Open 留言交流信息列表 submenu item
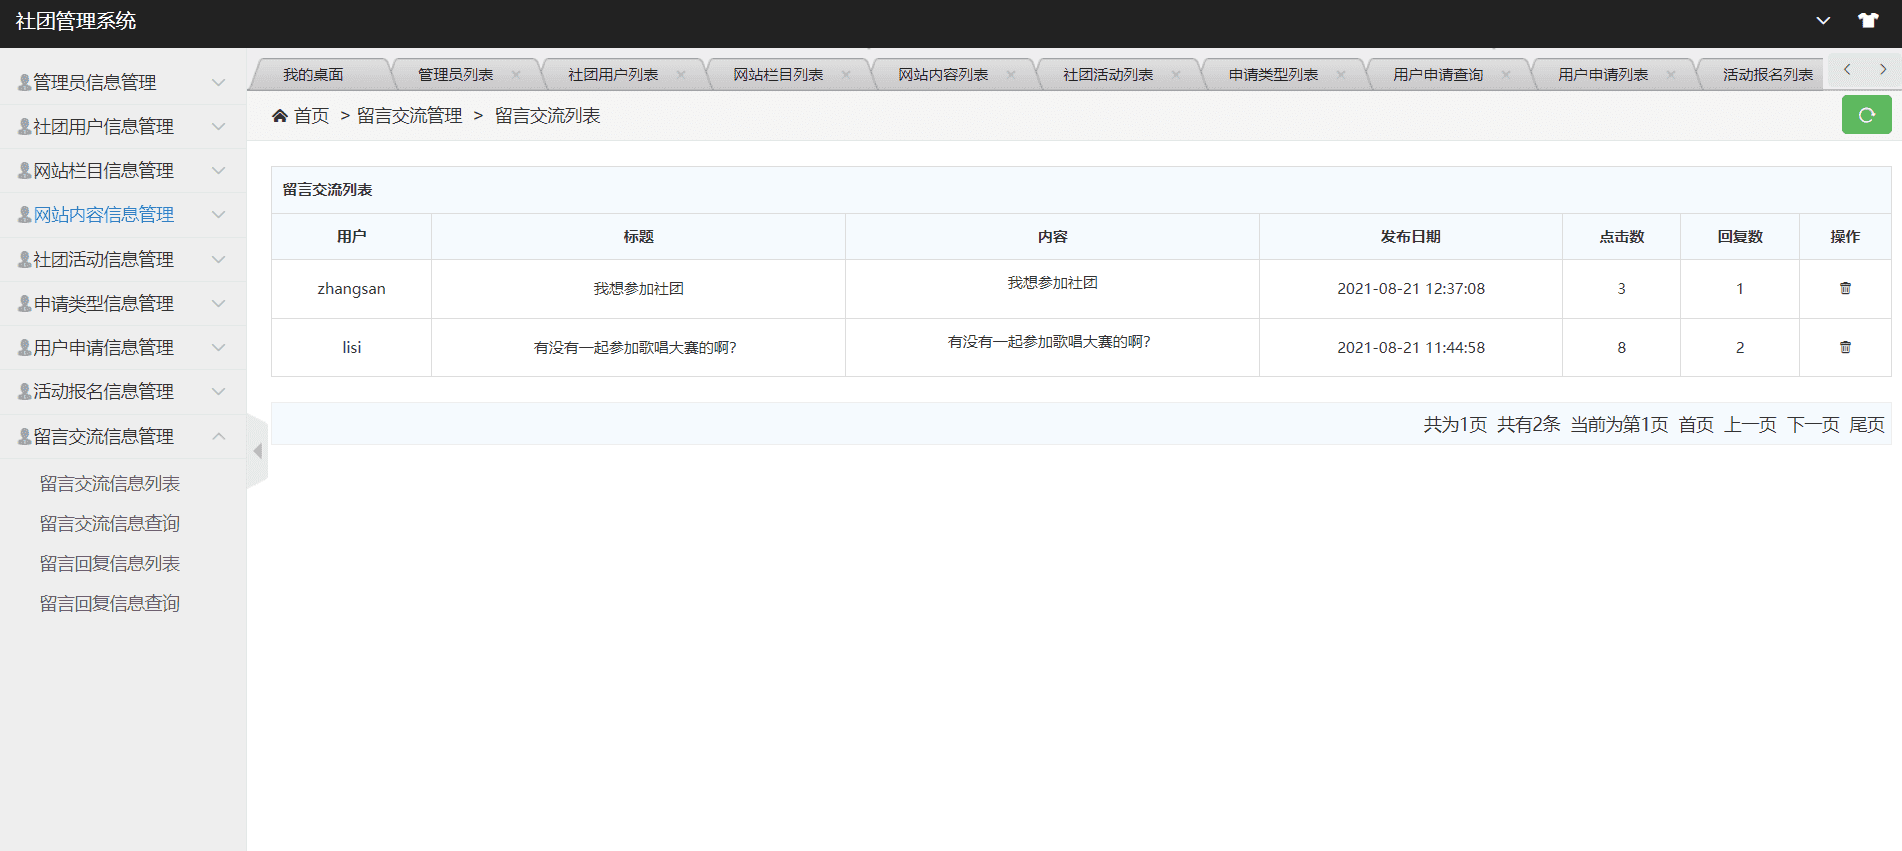Viewport: 1902px width, 851px height. coord(110,484)
